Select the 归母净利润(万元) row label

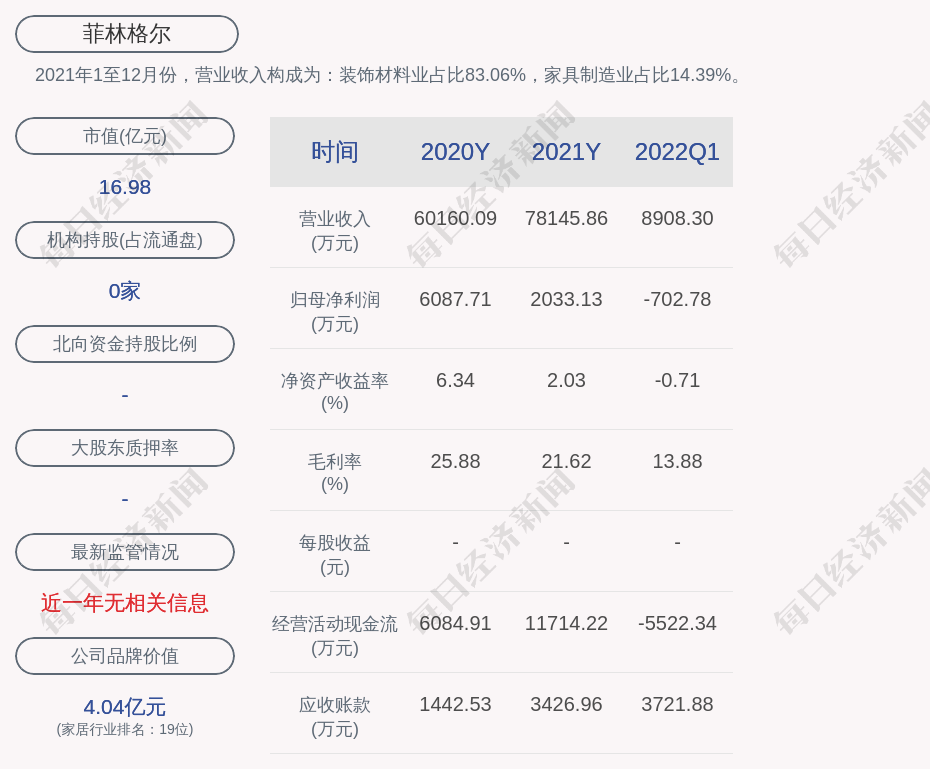tap(335, 311)
